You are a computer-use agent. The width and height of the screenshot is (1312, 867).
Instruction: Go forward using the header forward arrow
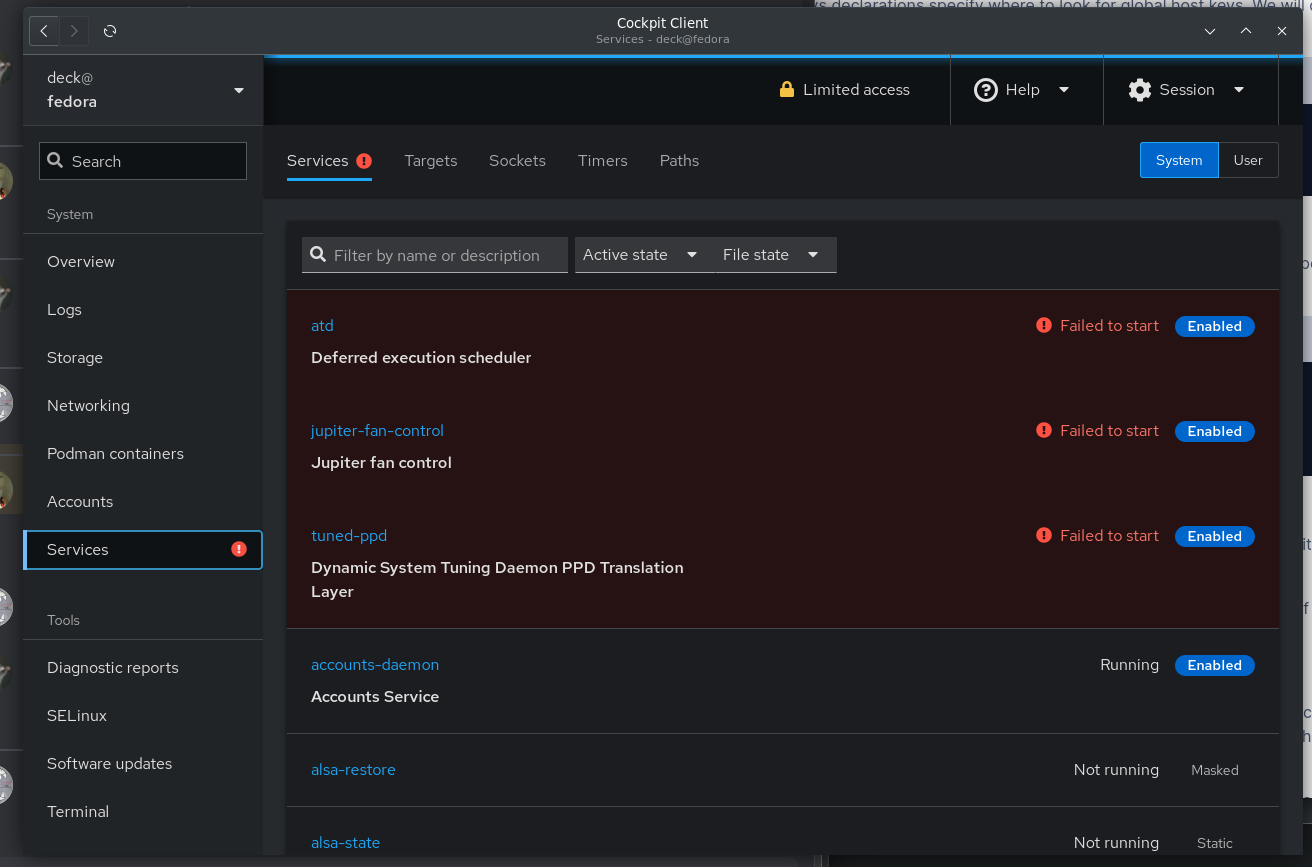point(74,31)
